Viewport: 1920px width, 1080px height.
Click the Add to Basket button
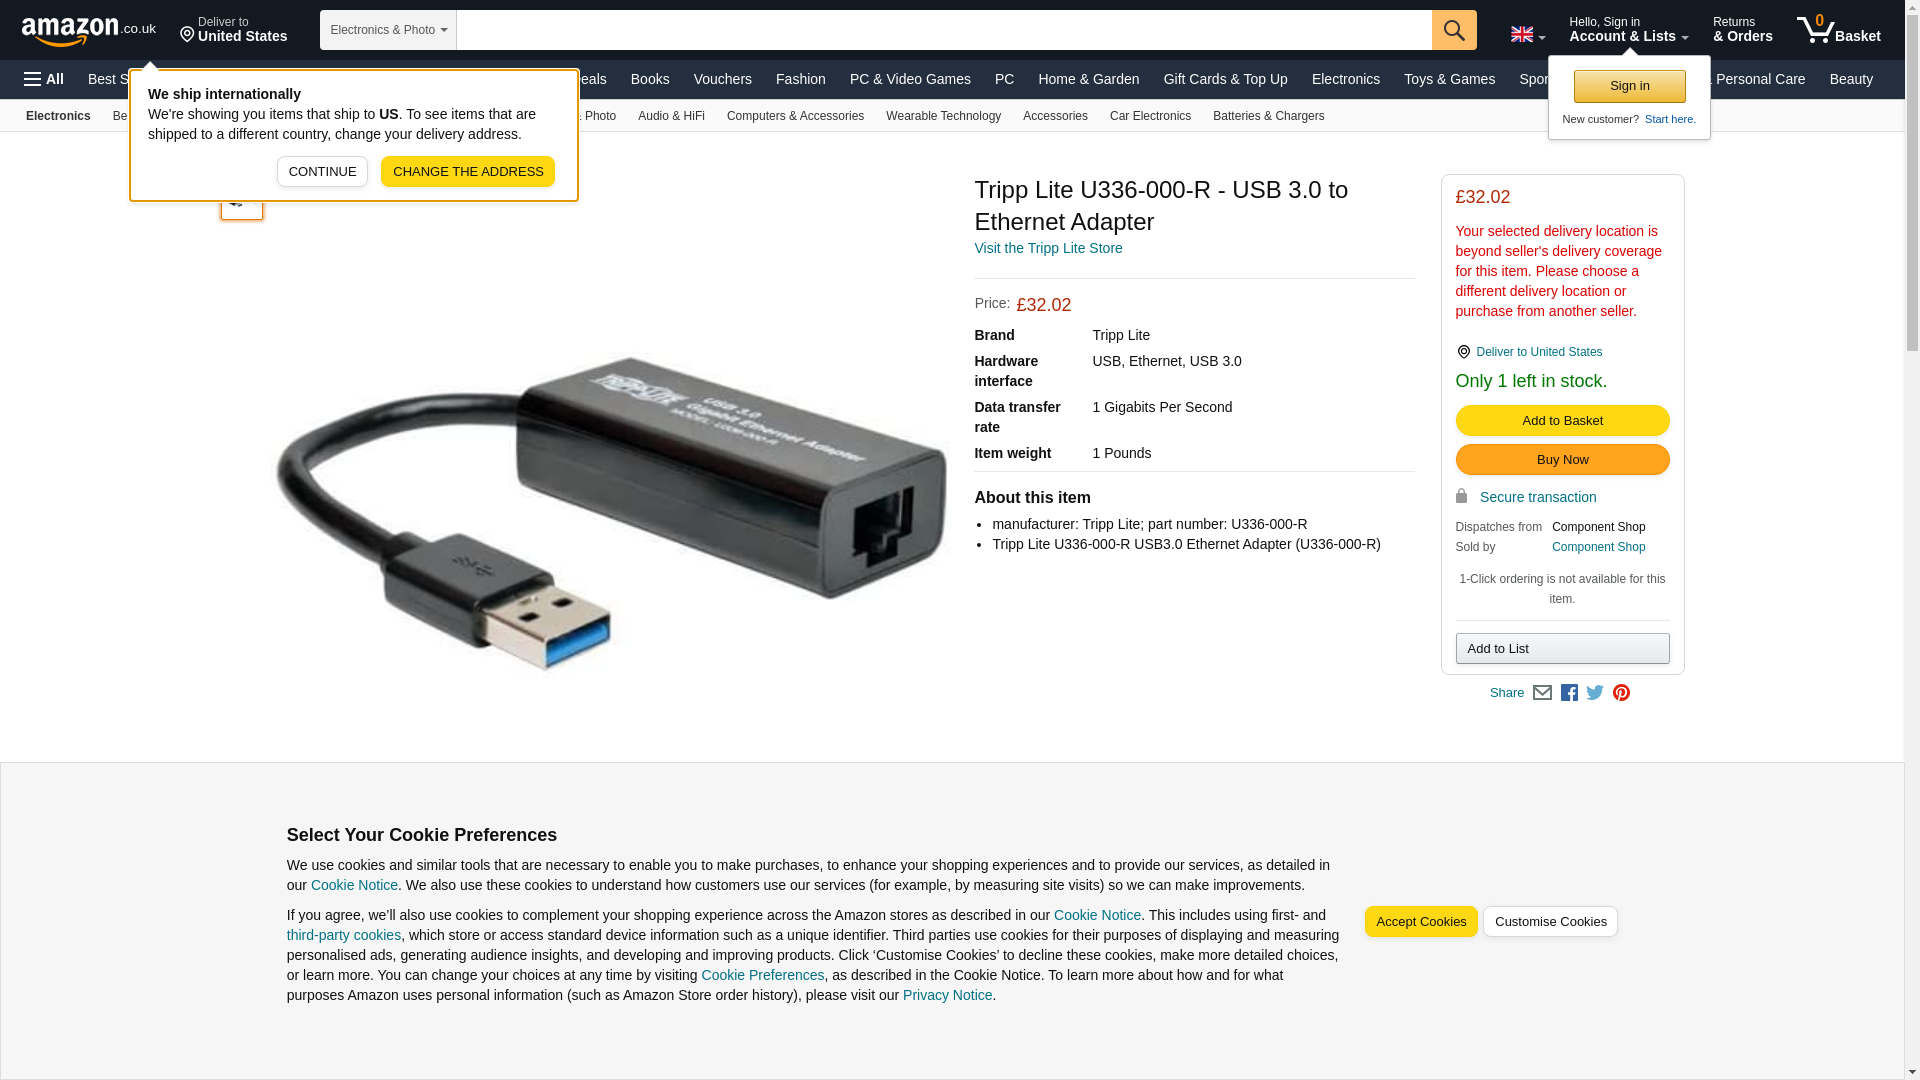pyautogui.click(x=1562, y=421)
